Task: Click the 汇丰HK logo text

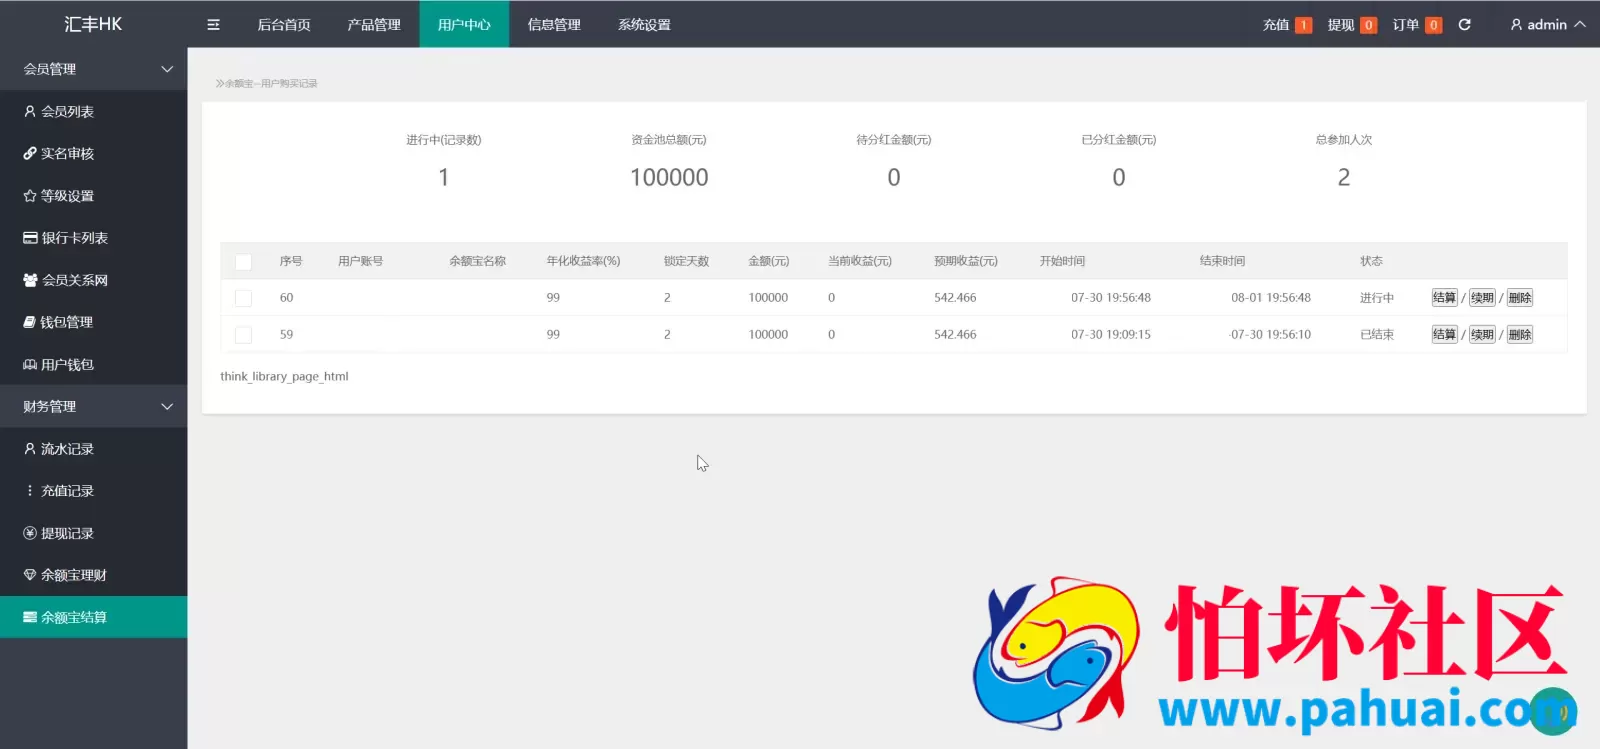Action: coord(93,24)
